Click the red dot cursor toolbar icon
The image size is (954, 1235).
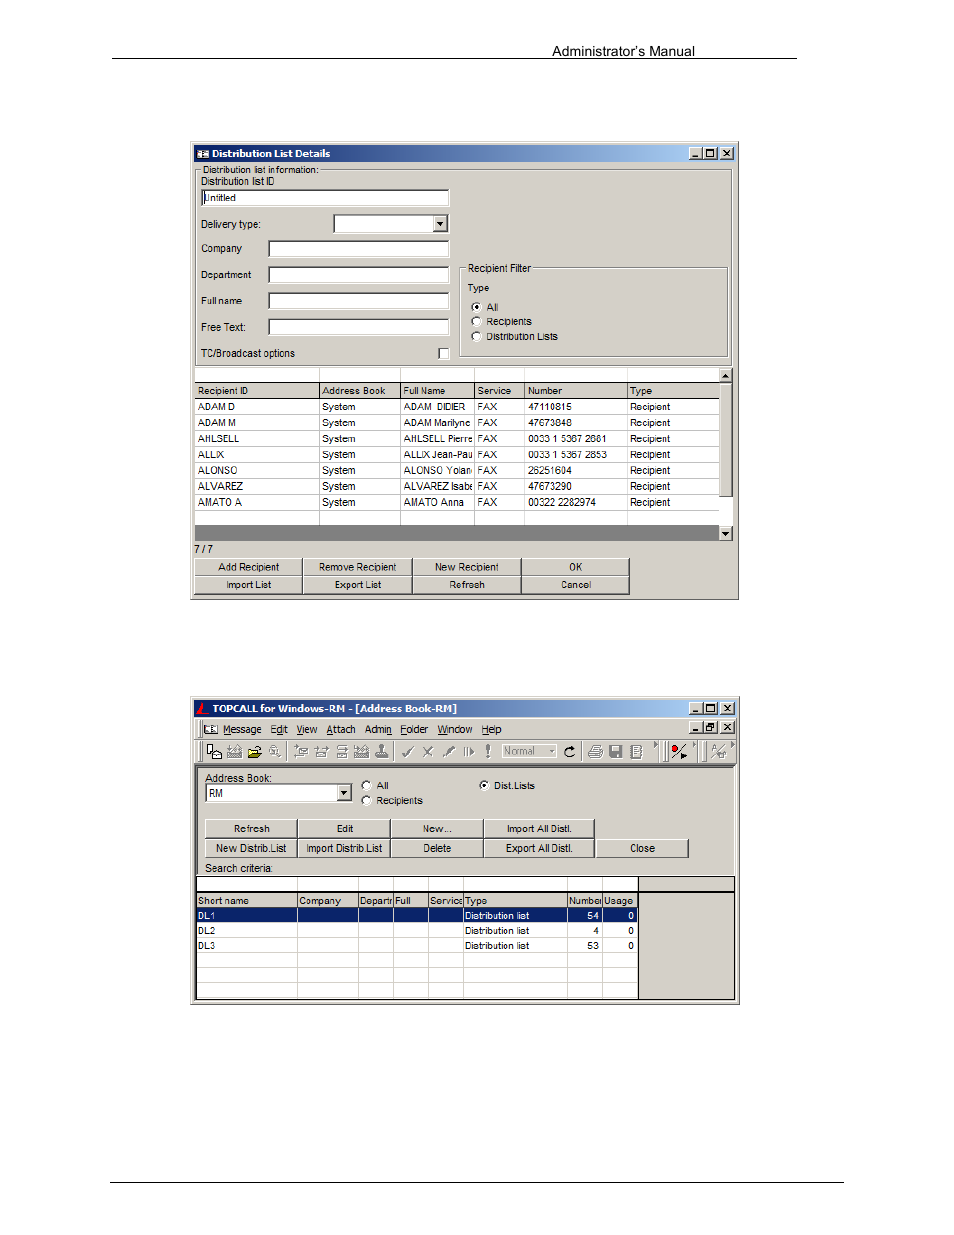tap(679, 751)
